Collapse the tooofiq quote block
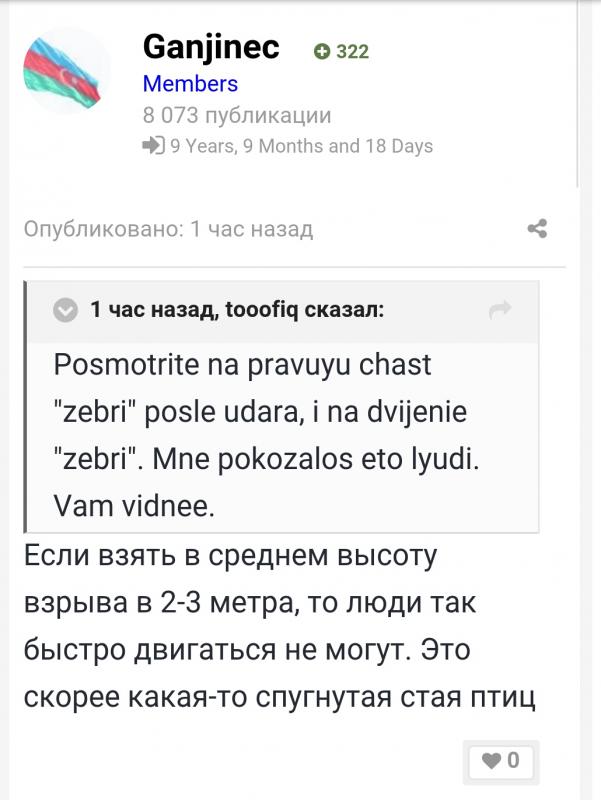 tap(65, 311)
